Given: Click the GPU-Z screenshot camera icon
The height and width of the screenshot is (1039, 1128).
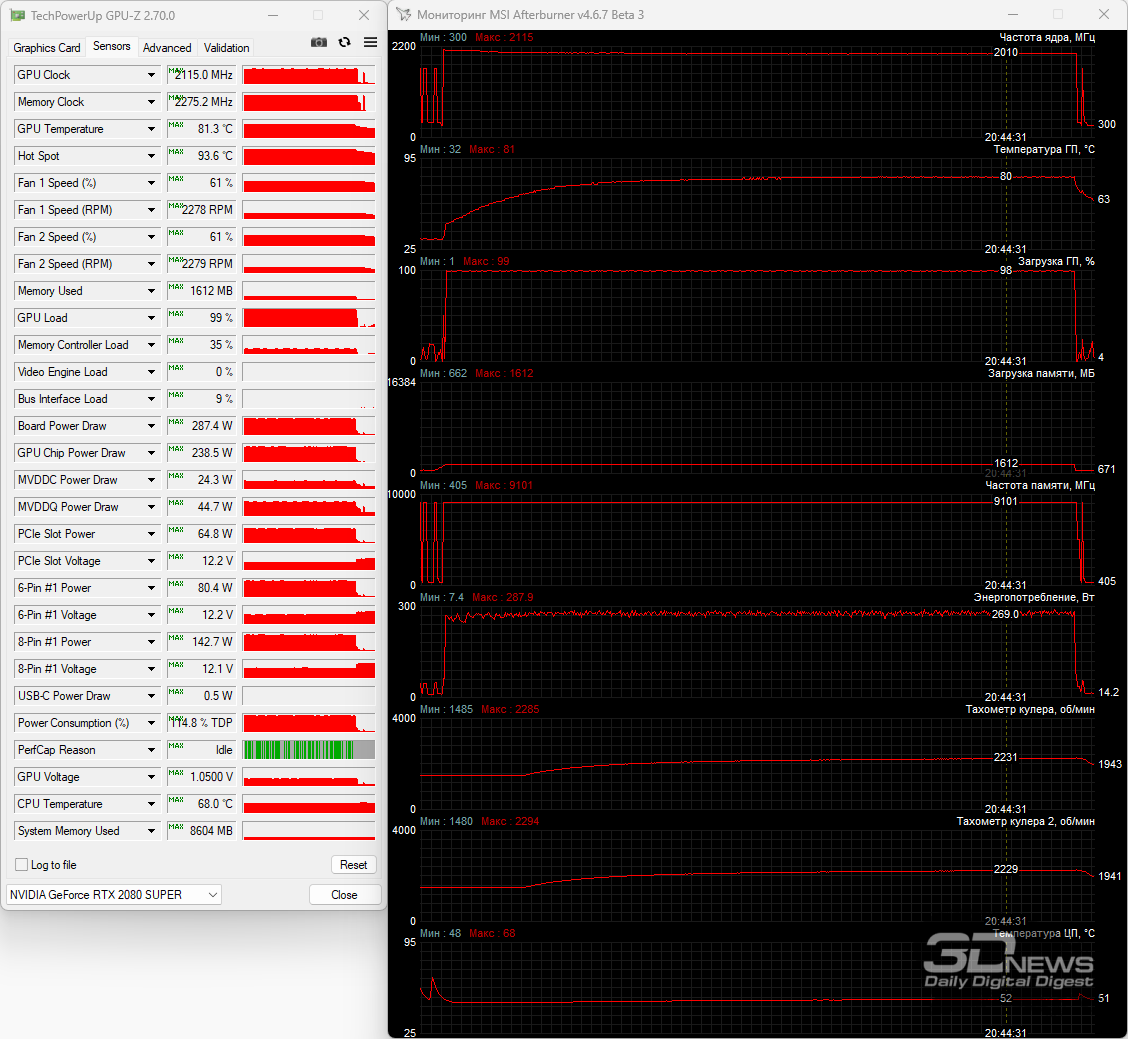Looking at the screenshot, I should pos(319,42).
